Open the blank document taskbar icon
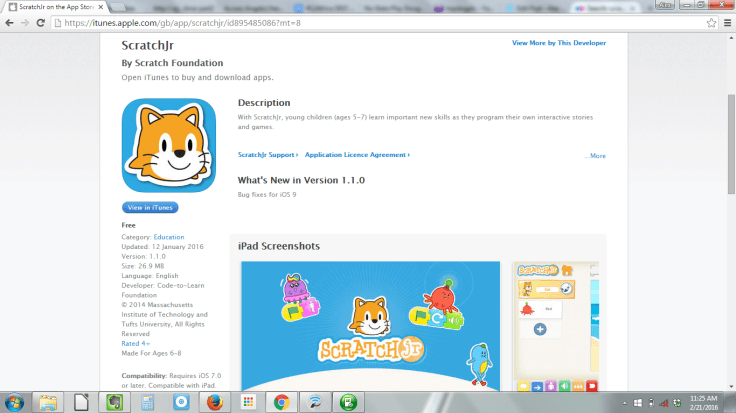This screenshot has width=736, height=413. pyautogui.click(x=81, y=403)
